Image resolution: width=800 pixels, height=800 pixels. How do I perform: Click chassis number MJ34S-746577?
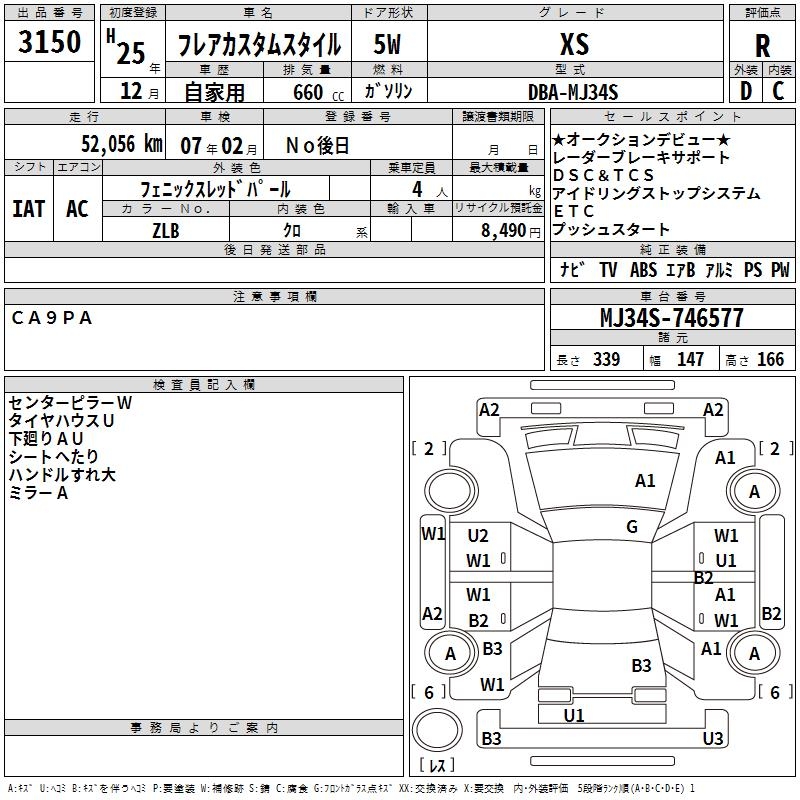click(x=671, y=318)
